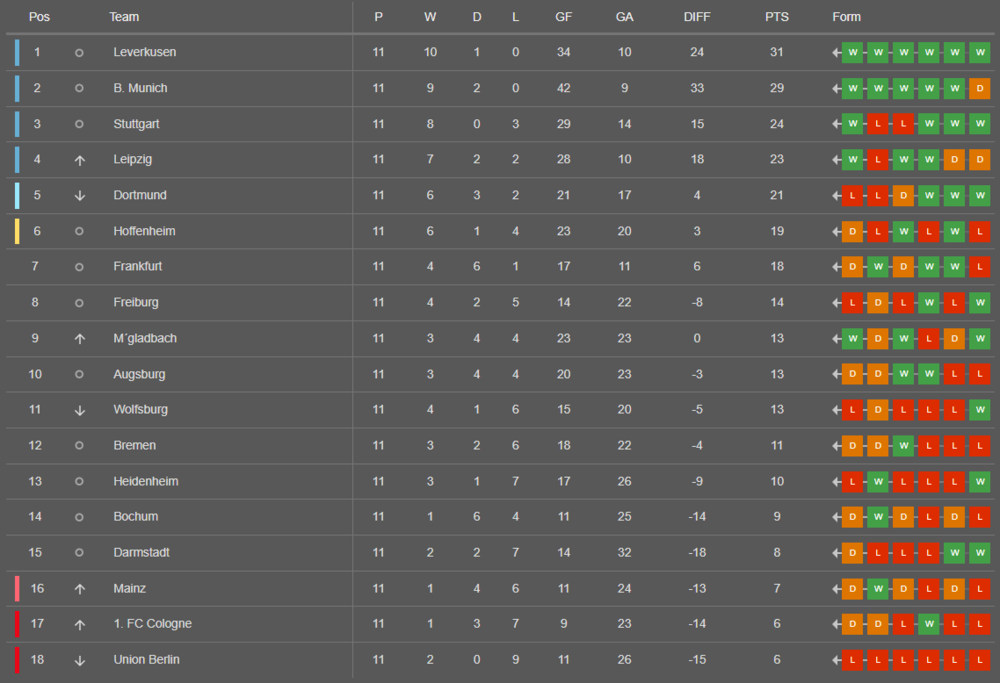Screen dimensions: 1000x683
Task: Click the yellow position marker beside Hoffenheim
Action: coord(17,231)
